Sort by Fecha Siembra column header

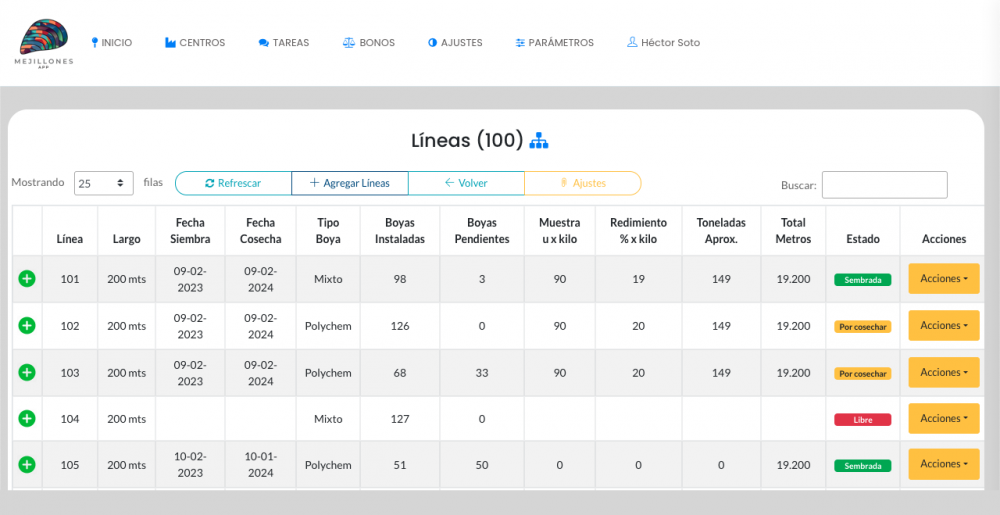coord(190,231)
